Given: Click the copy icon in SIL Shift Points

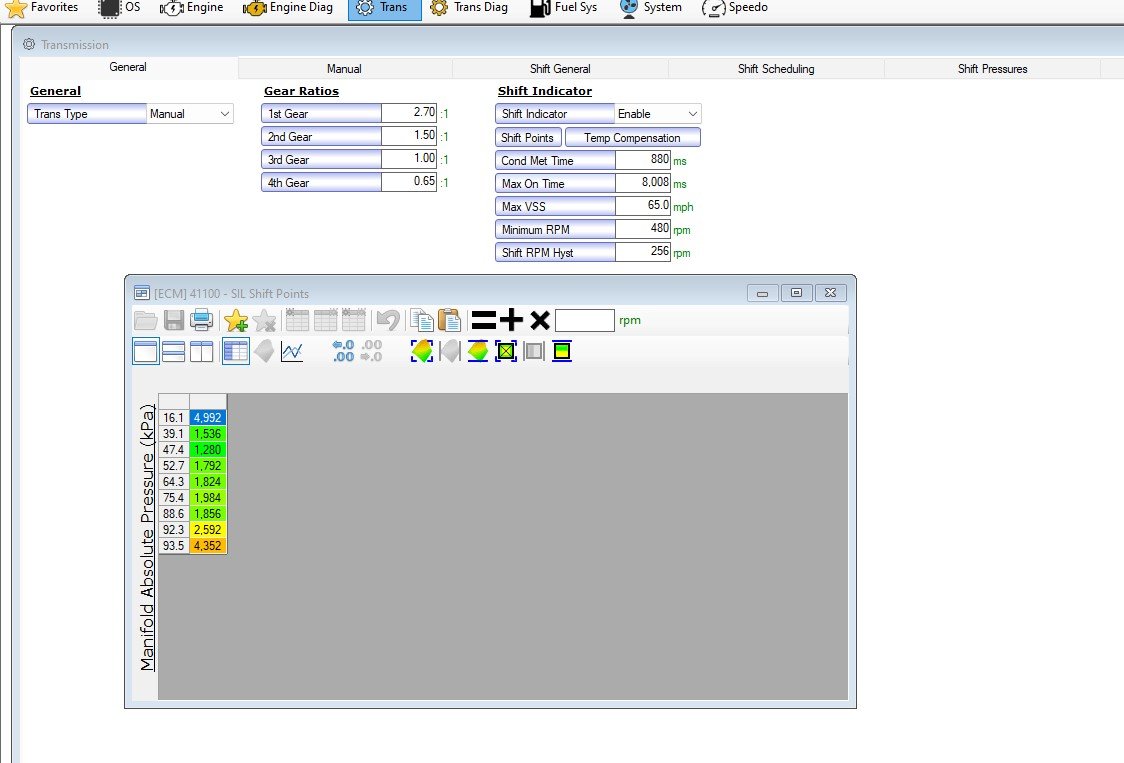Looking at the screenshot, I should click(x=422, y=320).
